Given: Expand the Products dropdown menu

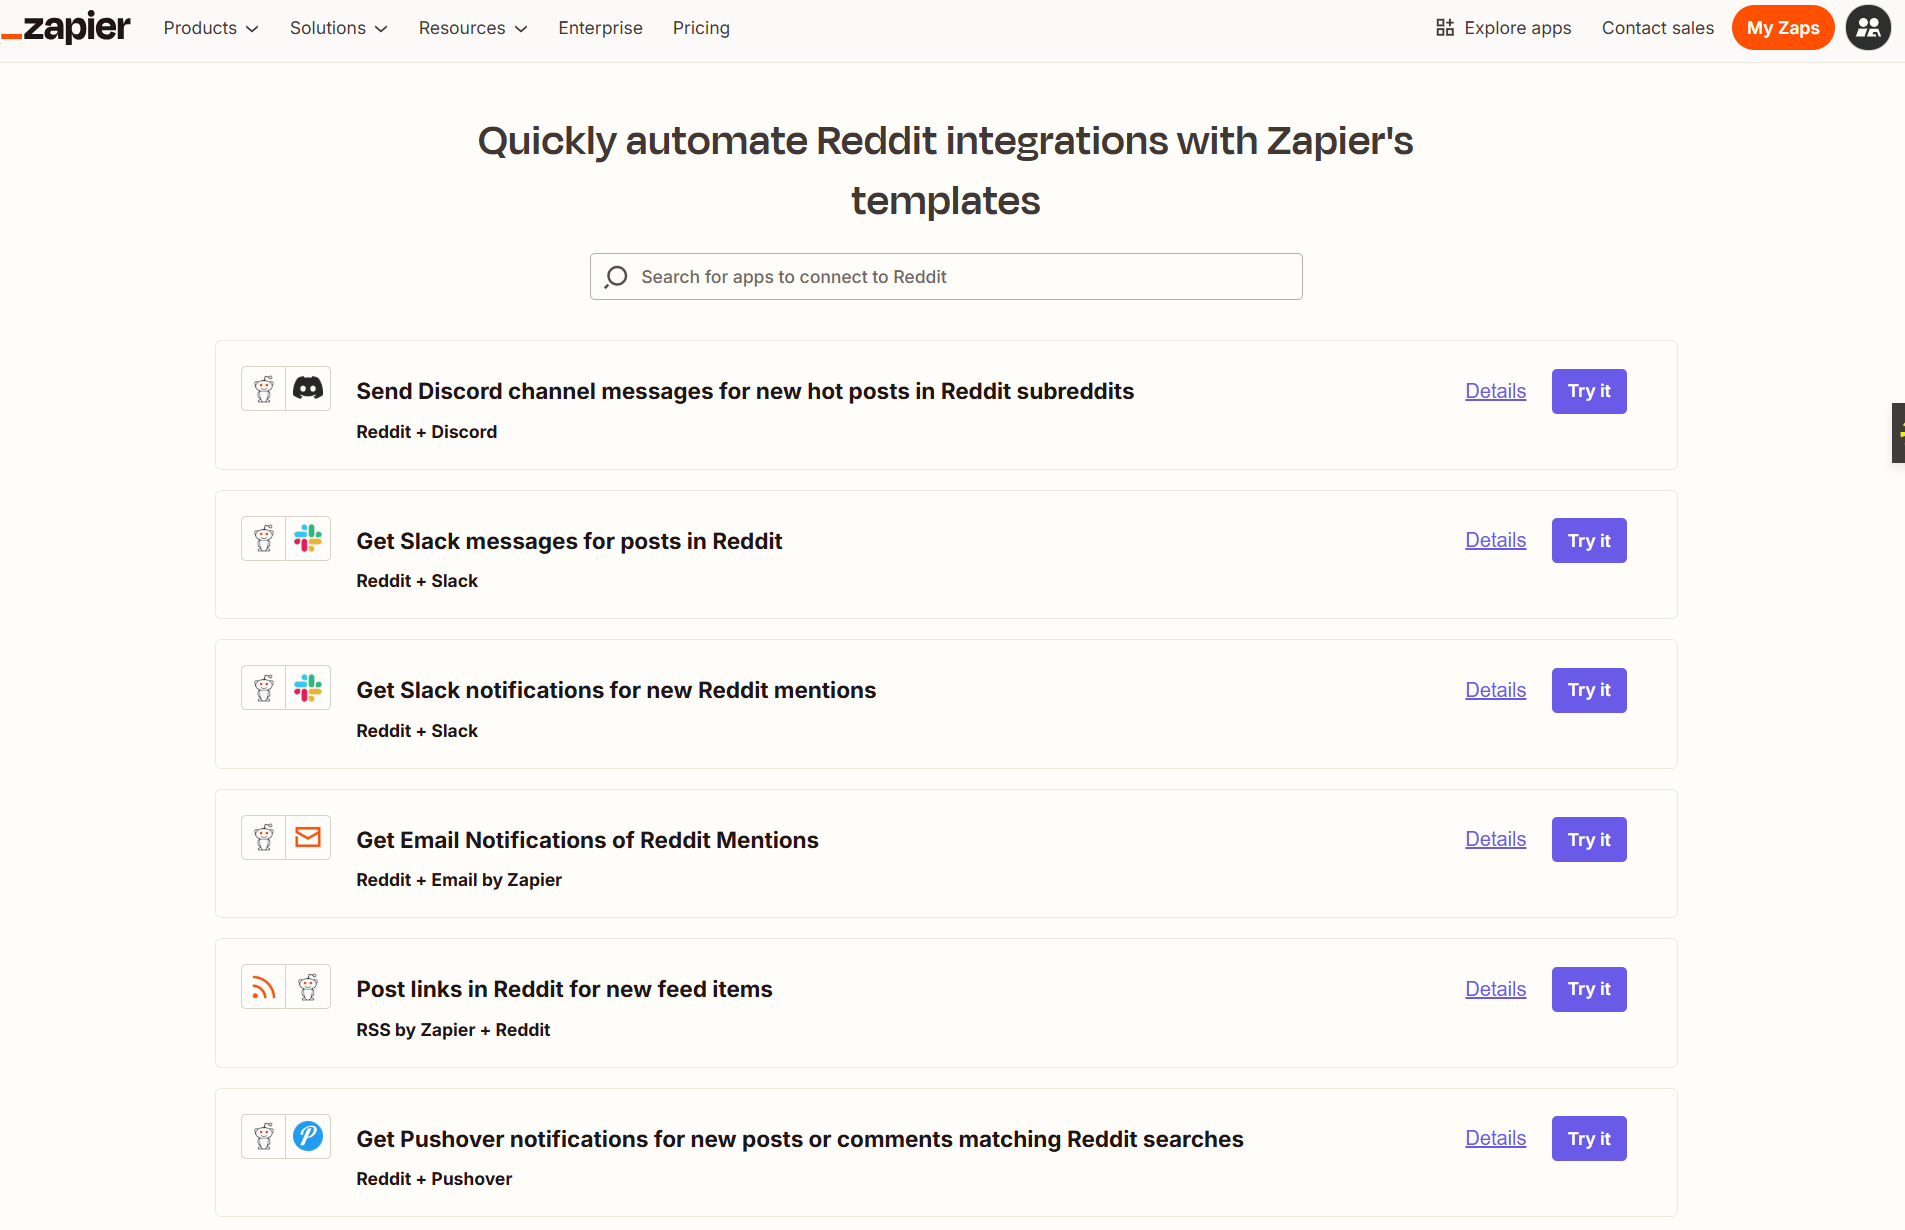Looking at the screenshot, I should coord(211,28).
